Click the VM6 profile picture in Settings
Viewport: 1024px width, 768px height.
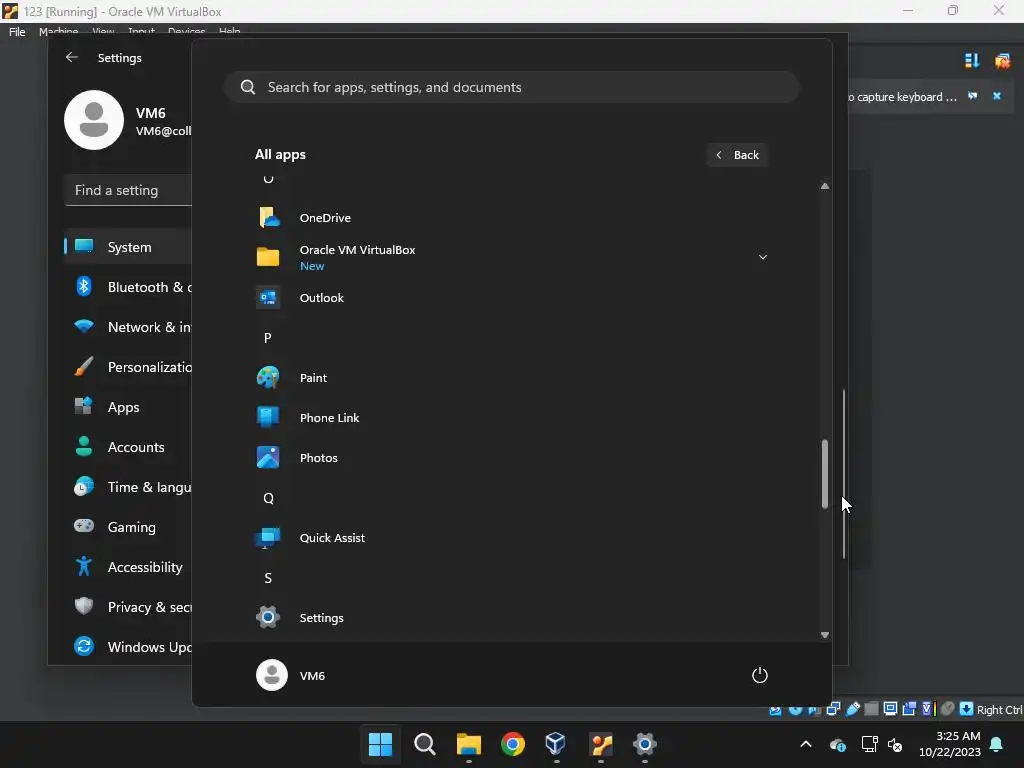click(94, 120)
